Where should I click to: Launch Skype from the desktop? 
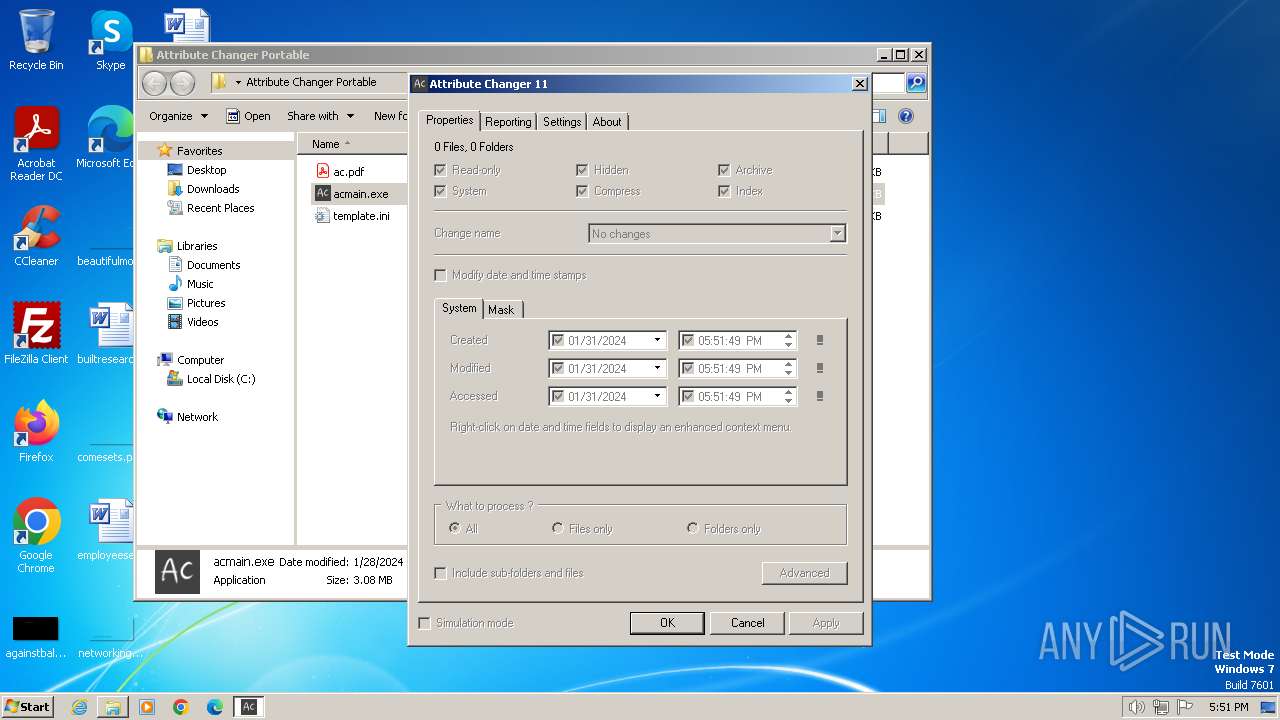coord(111,40)
